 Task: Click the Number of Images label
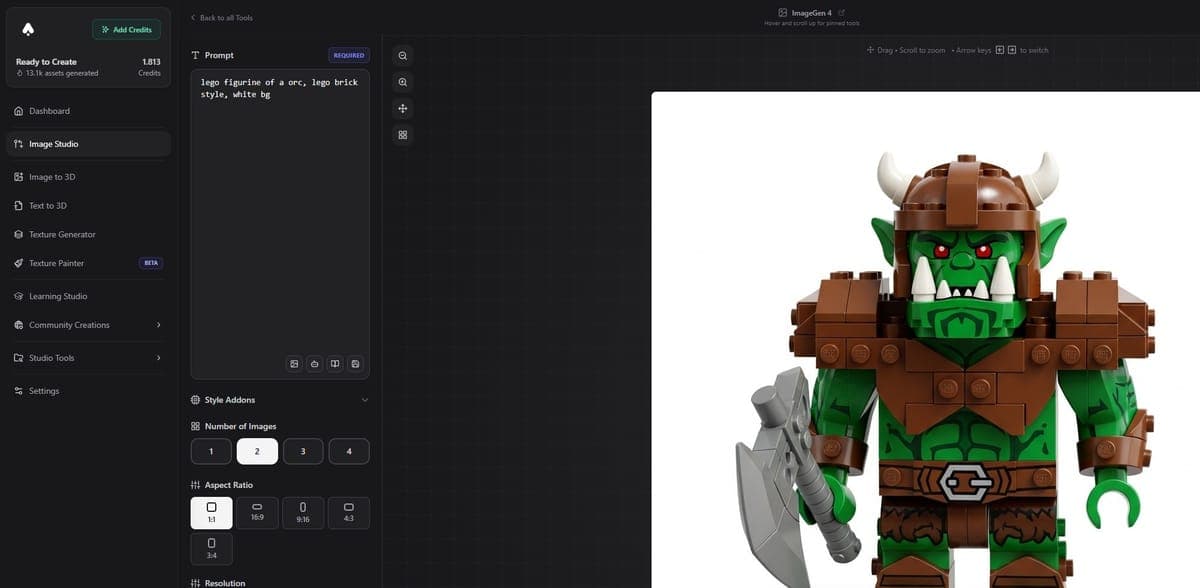coord(240,426)
